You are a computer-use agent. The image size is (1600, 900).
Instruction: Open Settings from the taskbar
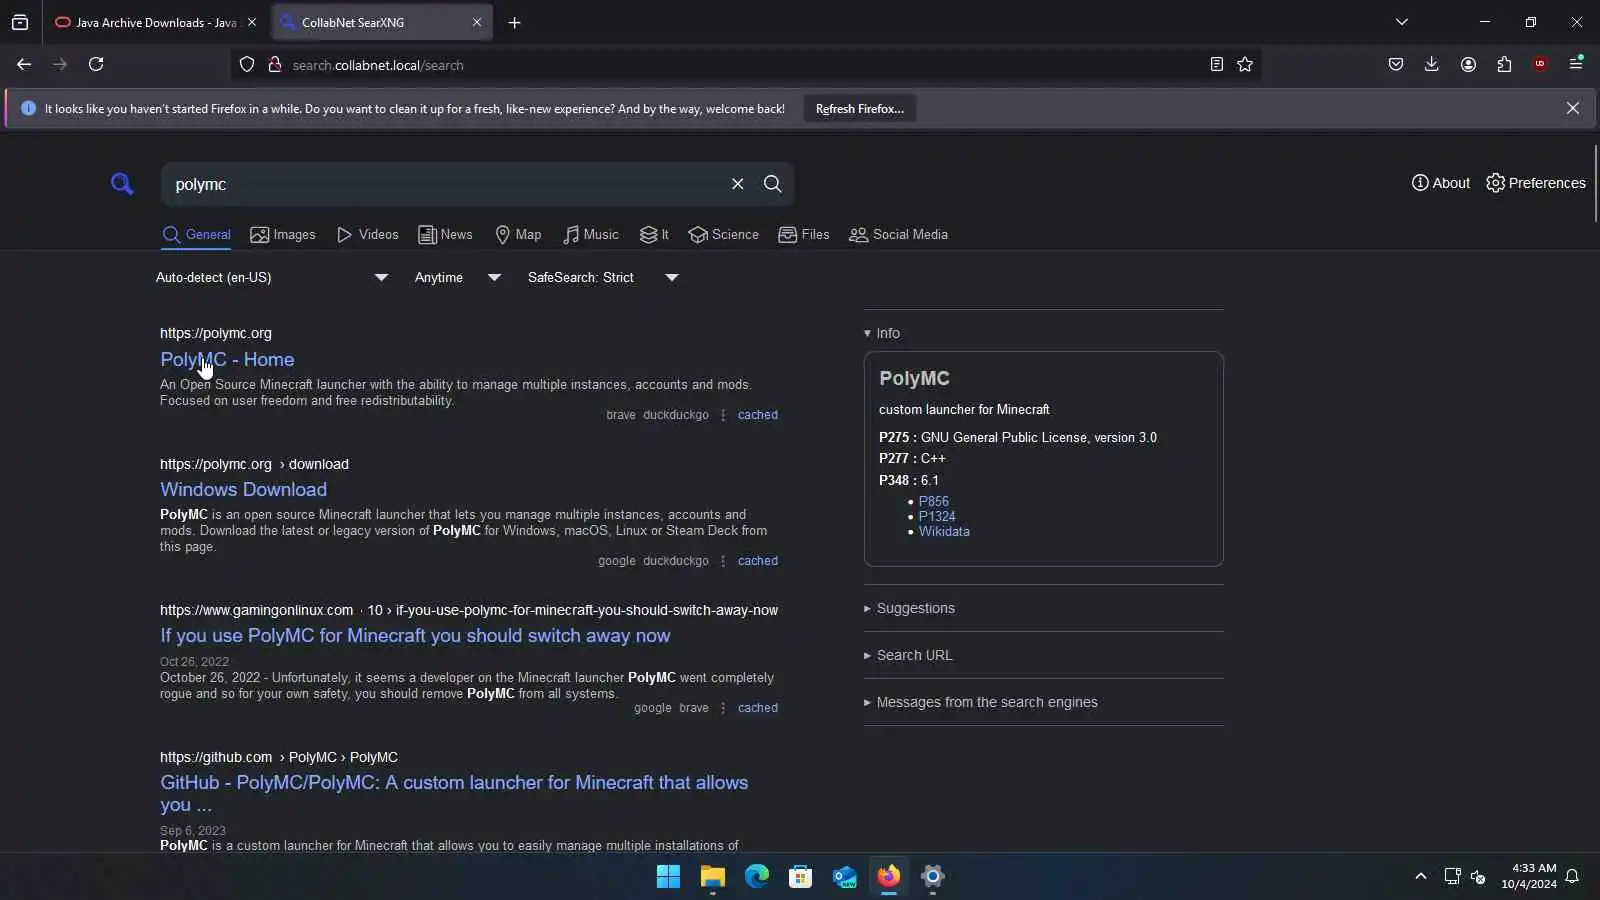click(x=932, y=877)
